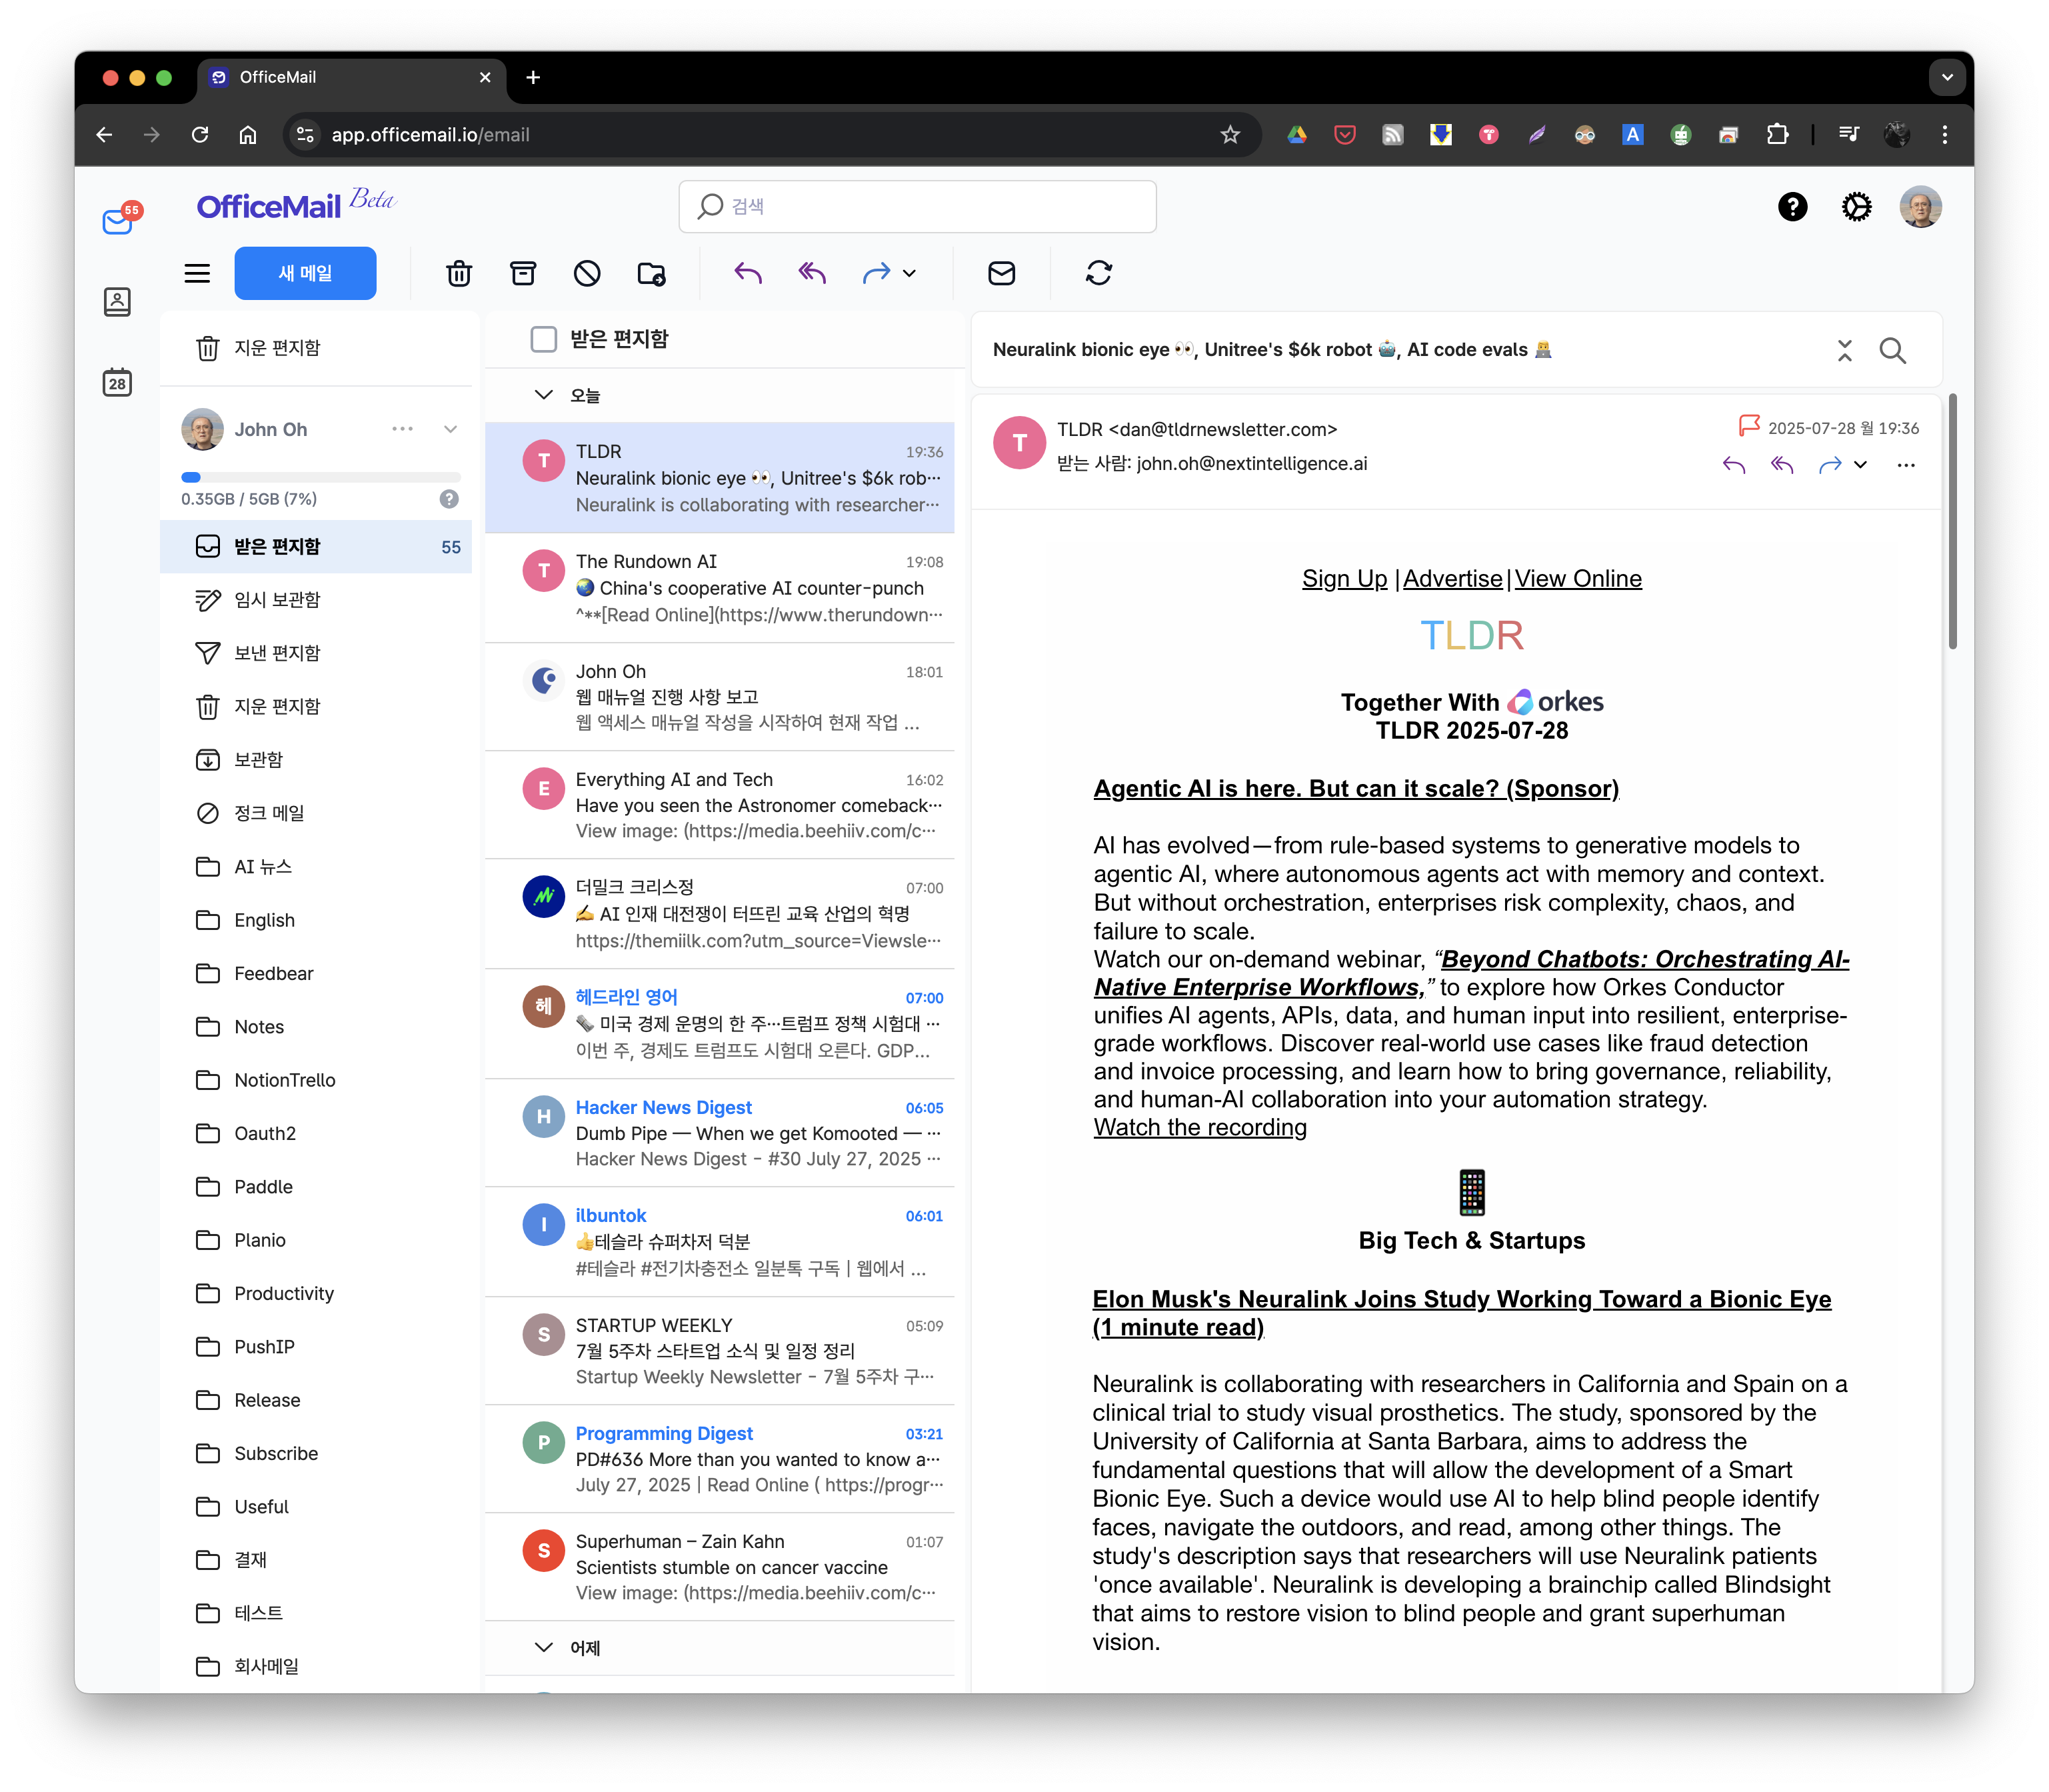This screenshot has height=1792, width=2049.
Task: Follow the Advertise link
Action: (1452, 579)
